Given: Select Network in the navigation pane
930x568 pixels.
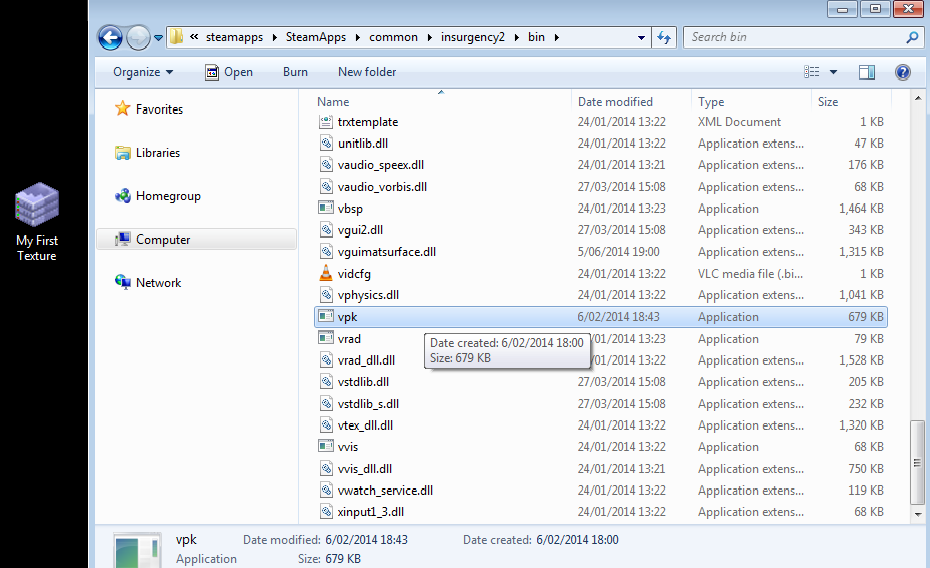Looking at the screenshot, I should pyautogui.click(x=148, y=282).
